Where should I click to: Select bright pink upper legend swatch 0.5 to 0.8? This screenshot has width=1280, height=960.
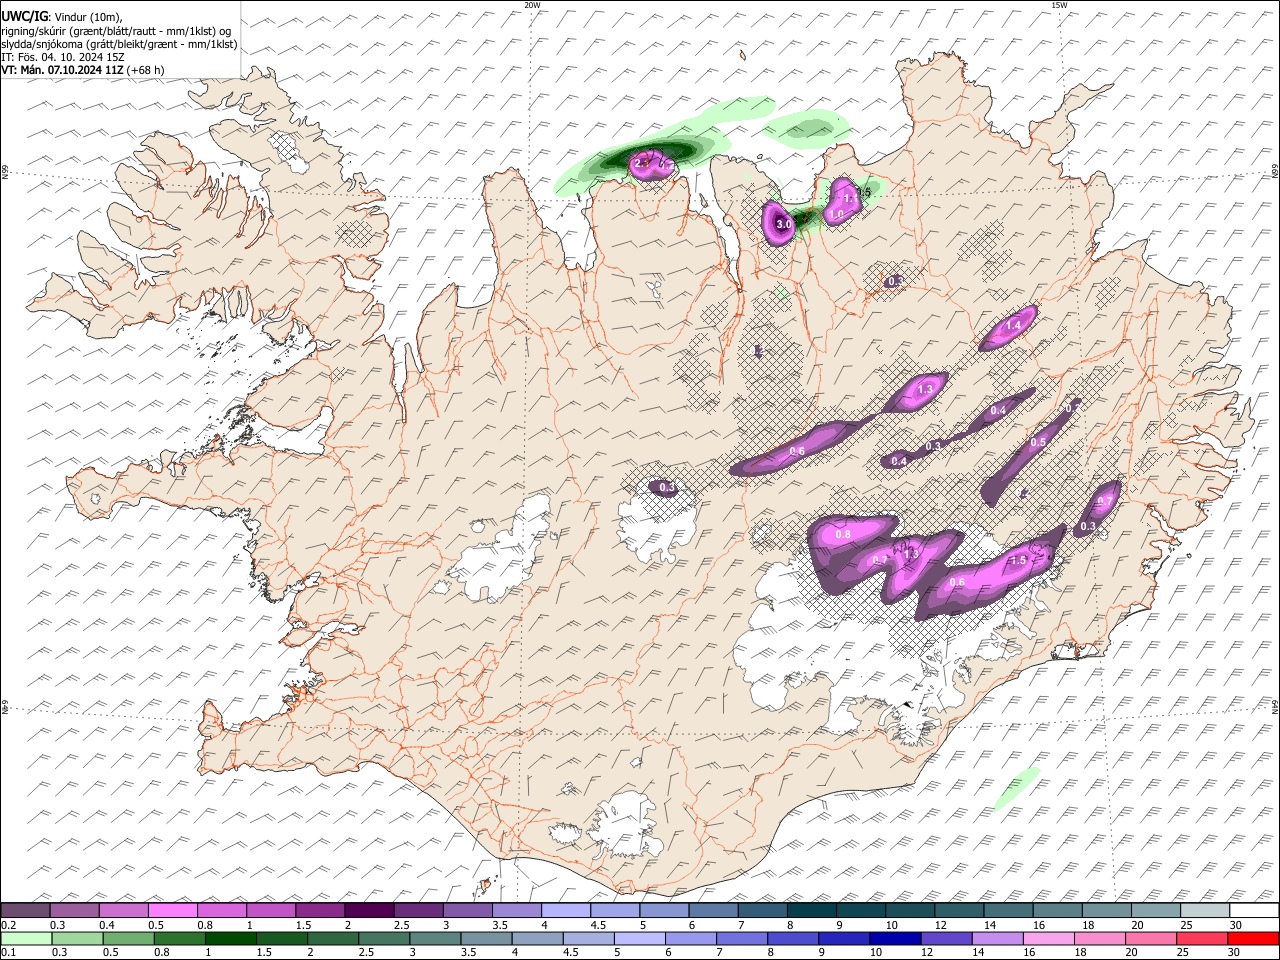pos(172,910)
